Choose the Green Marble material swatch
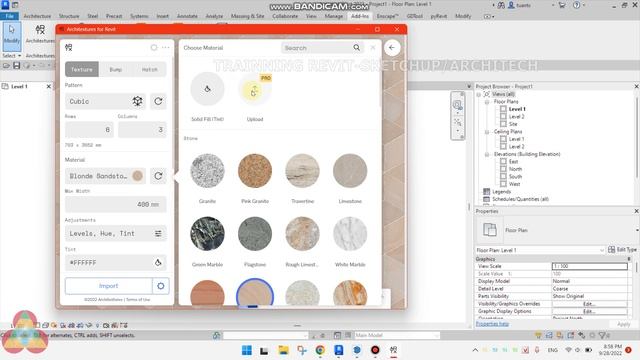 point(207,233)
